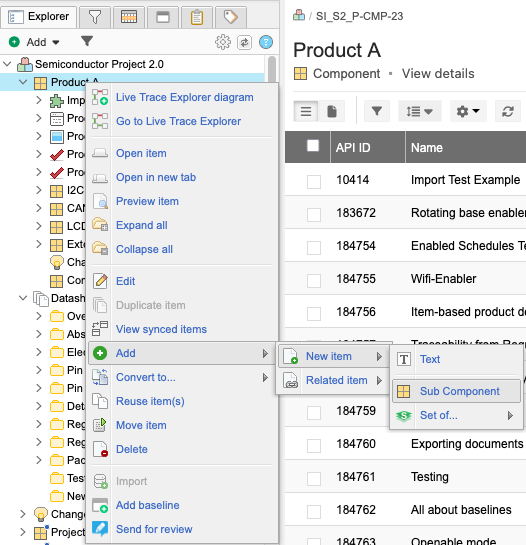Click the explorer filter funnel icon
This screenshot has height=545, width=526.
tap(87, 41)
